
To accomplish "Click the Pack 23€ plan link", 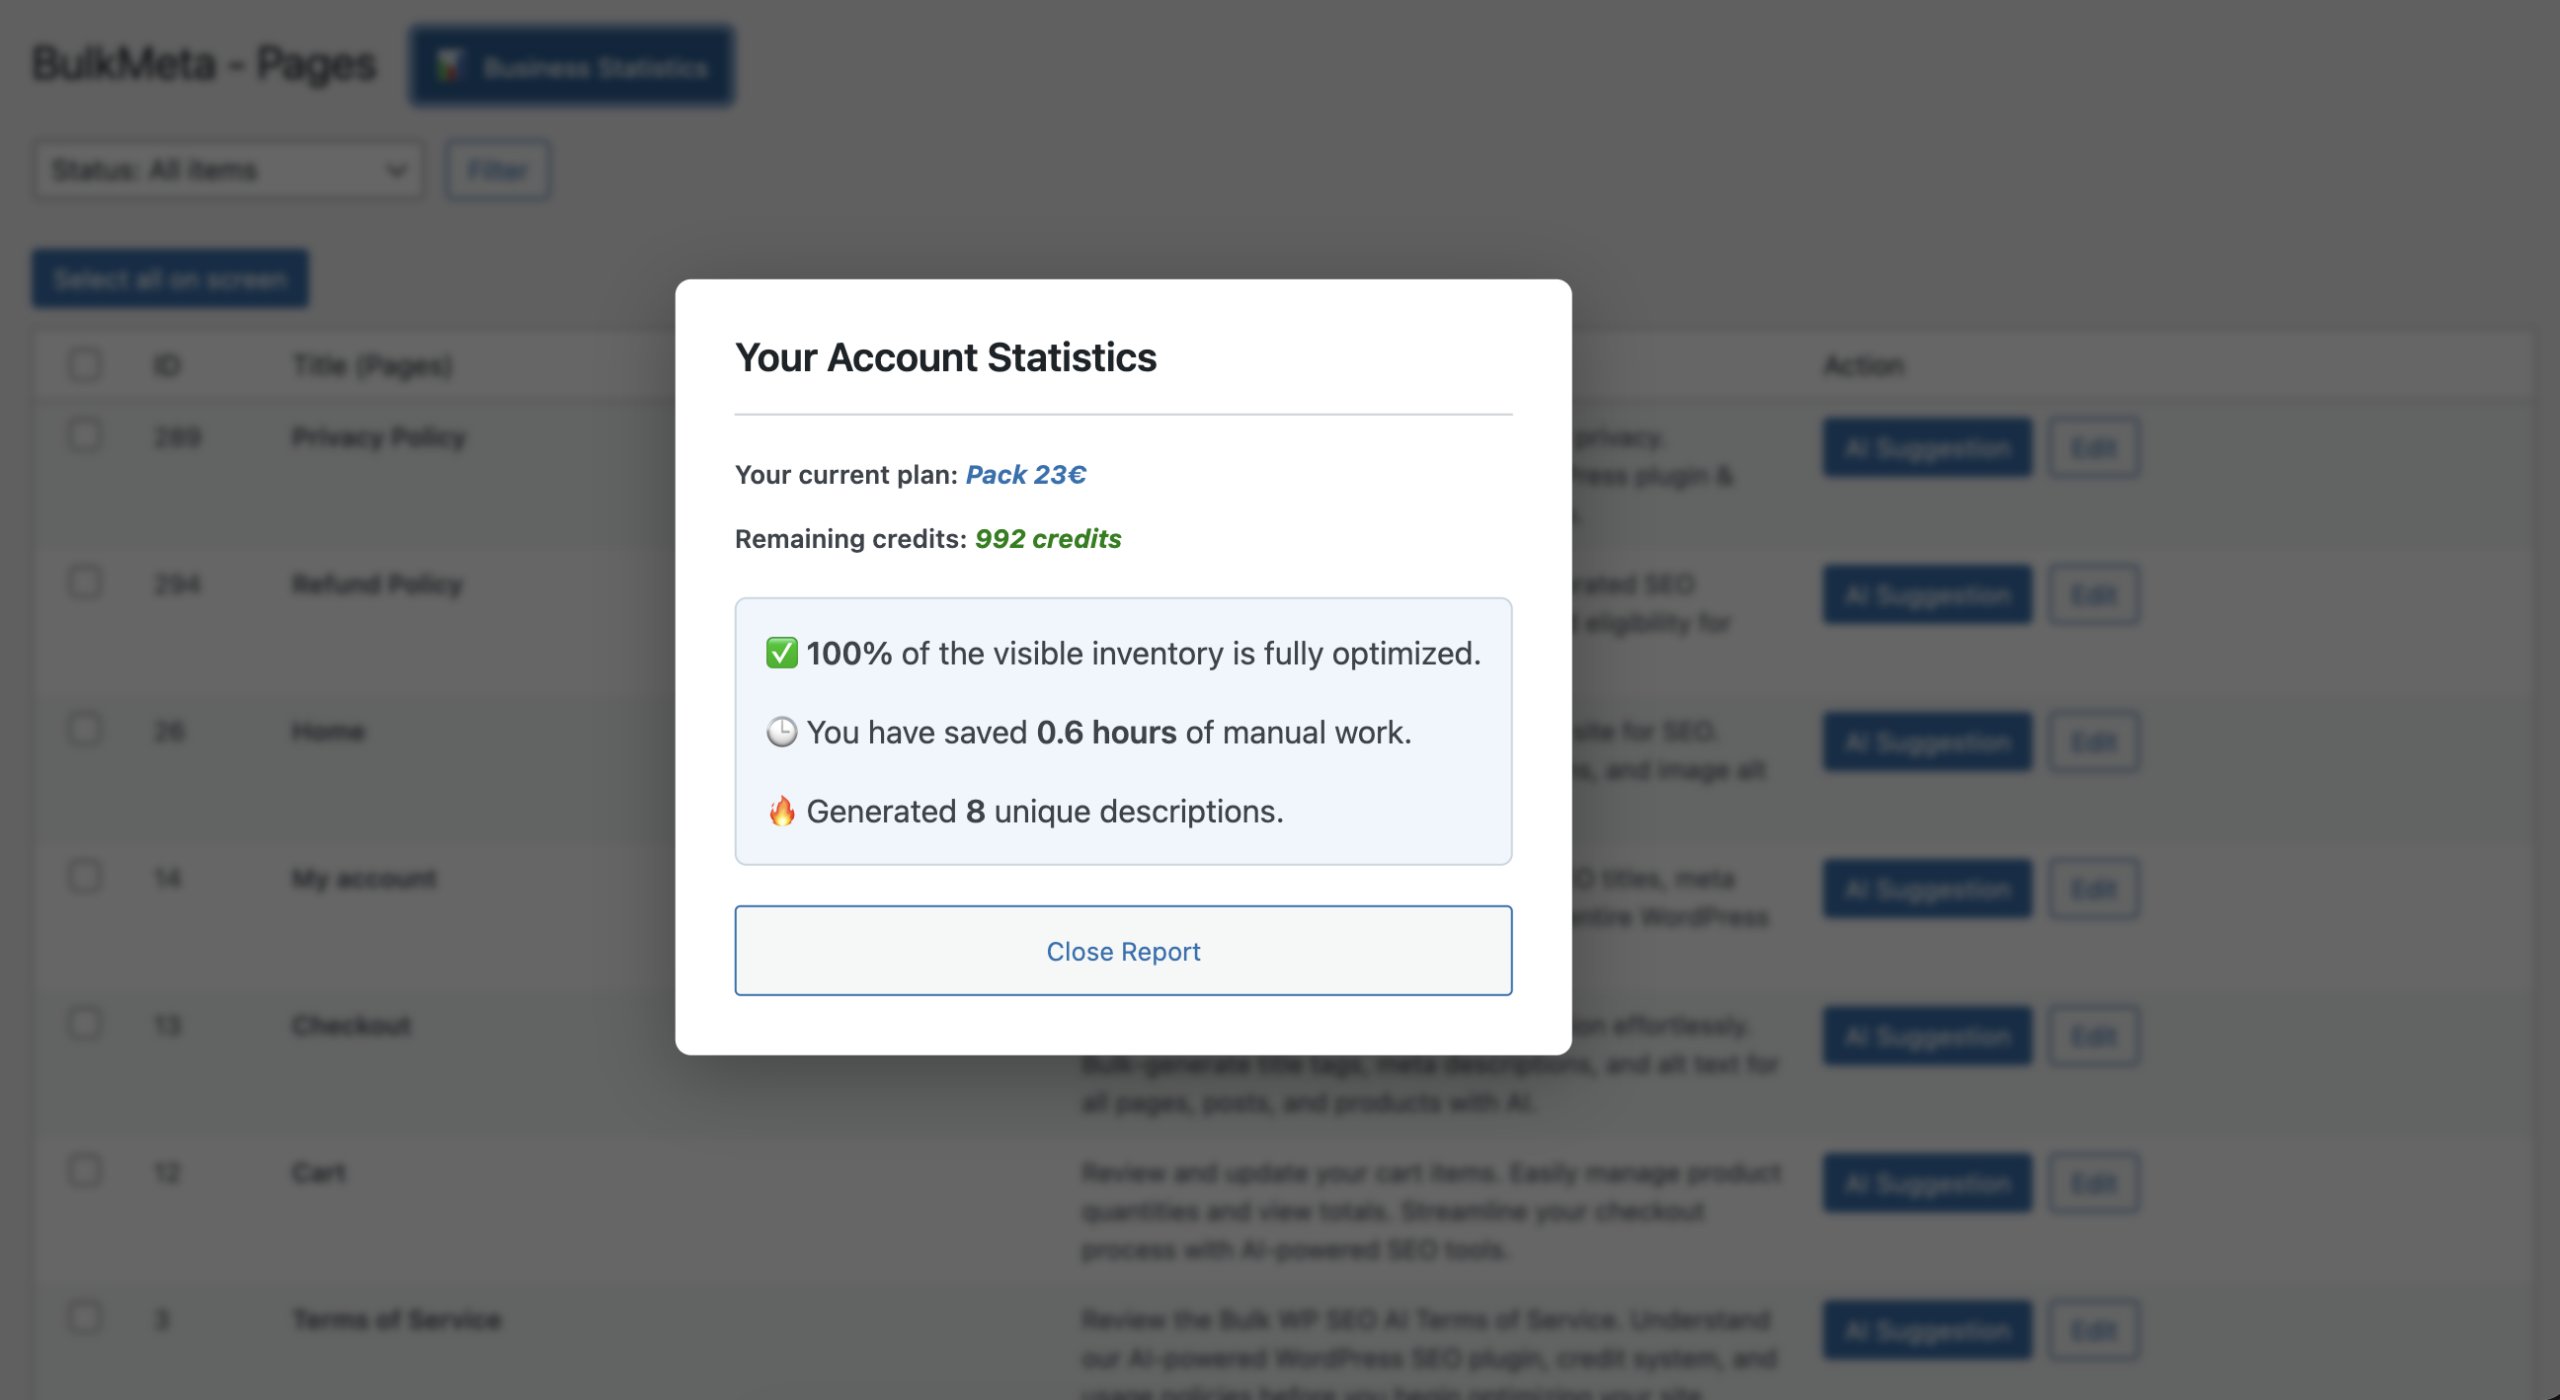I will pos(1025,474).
